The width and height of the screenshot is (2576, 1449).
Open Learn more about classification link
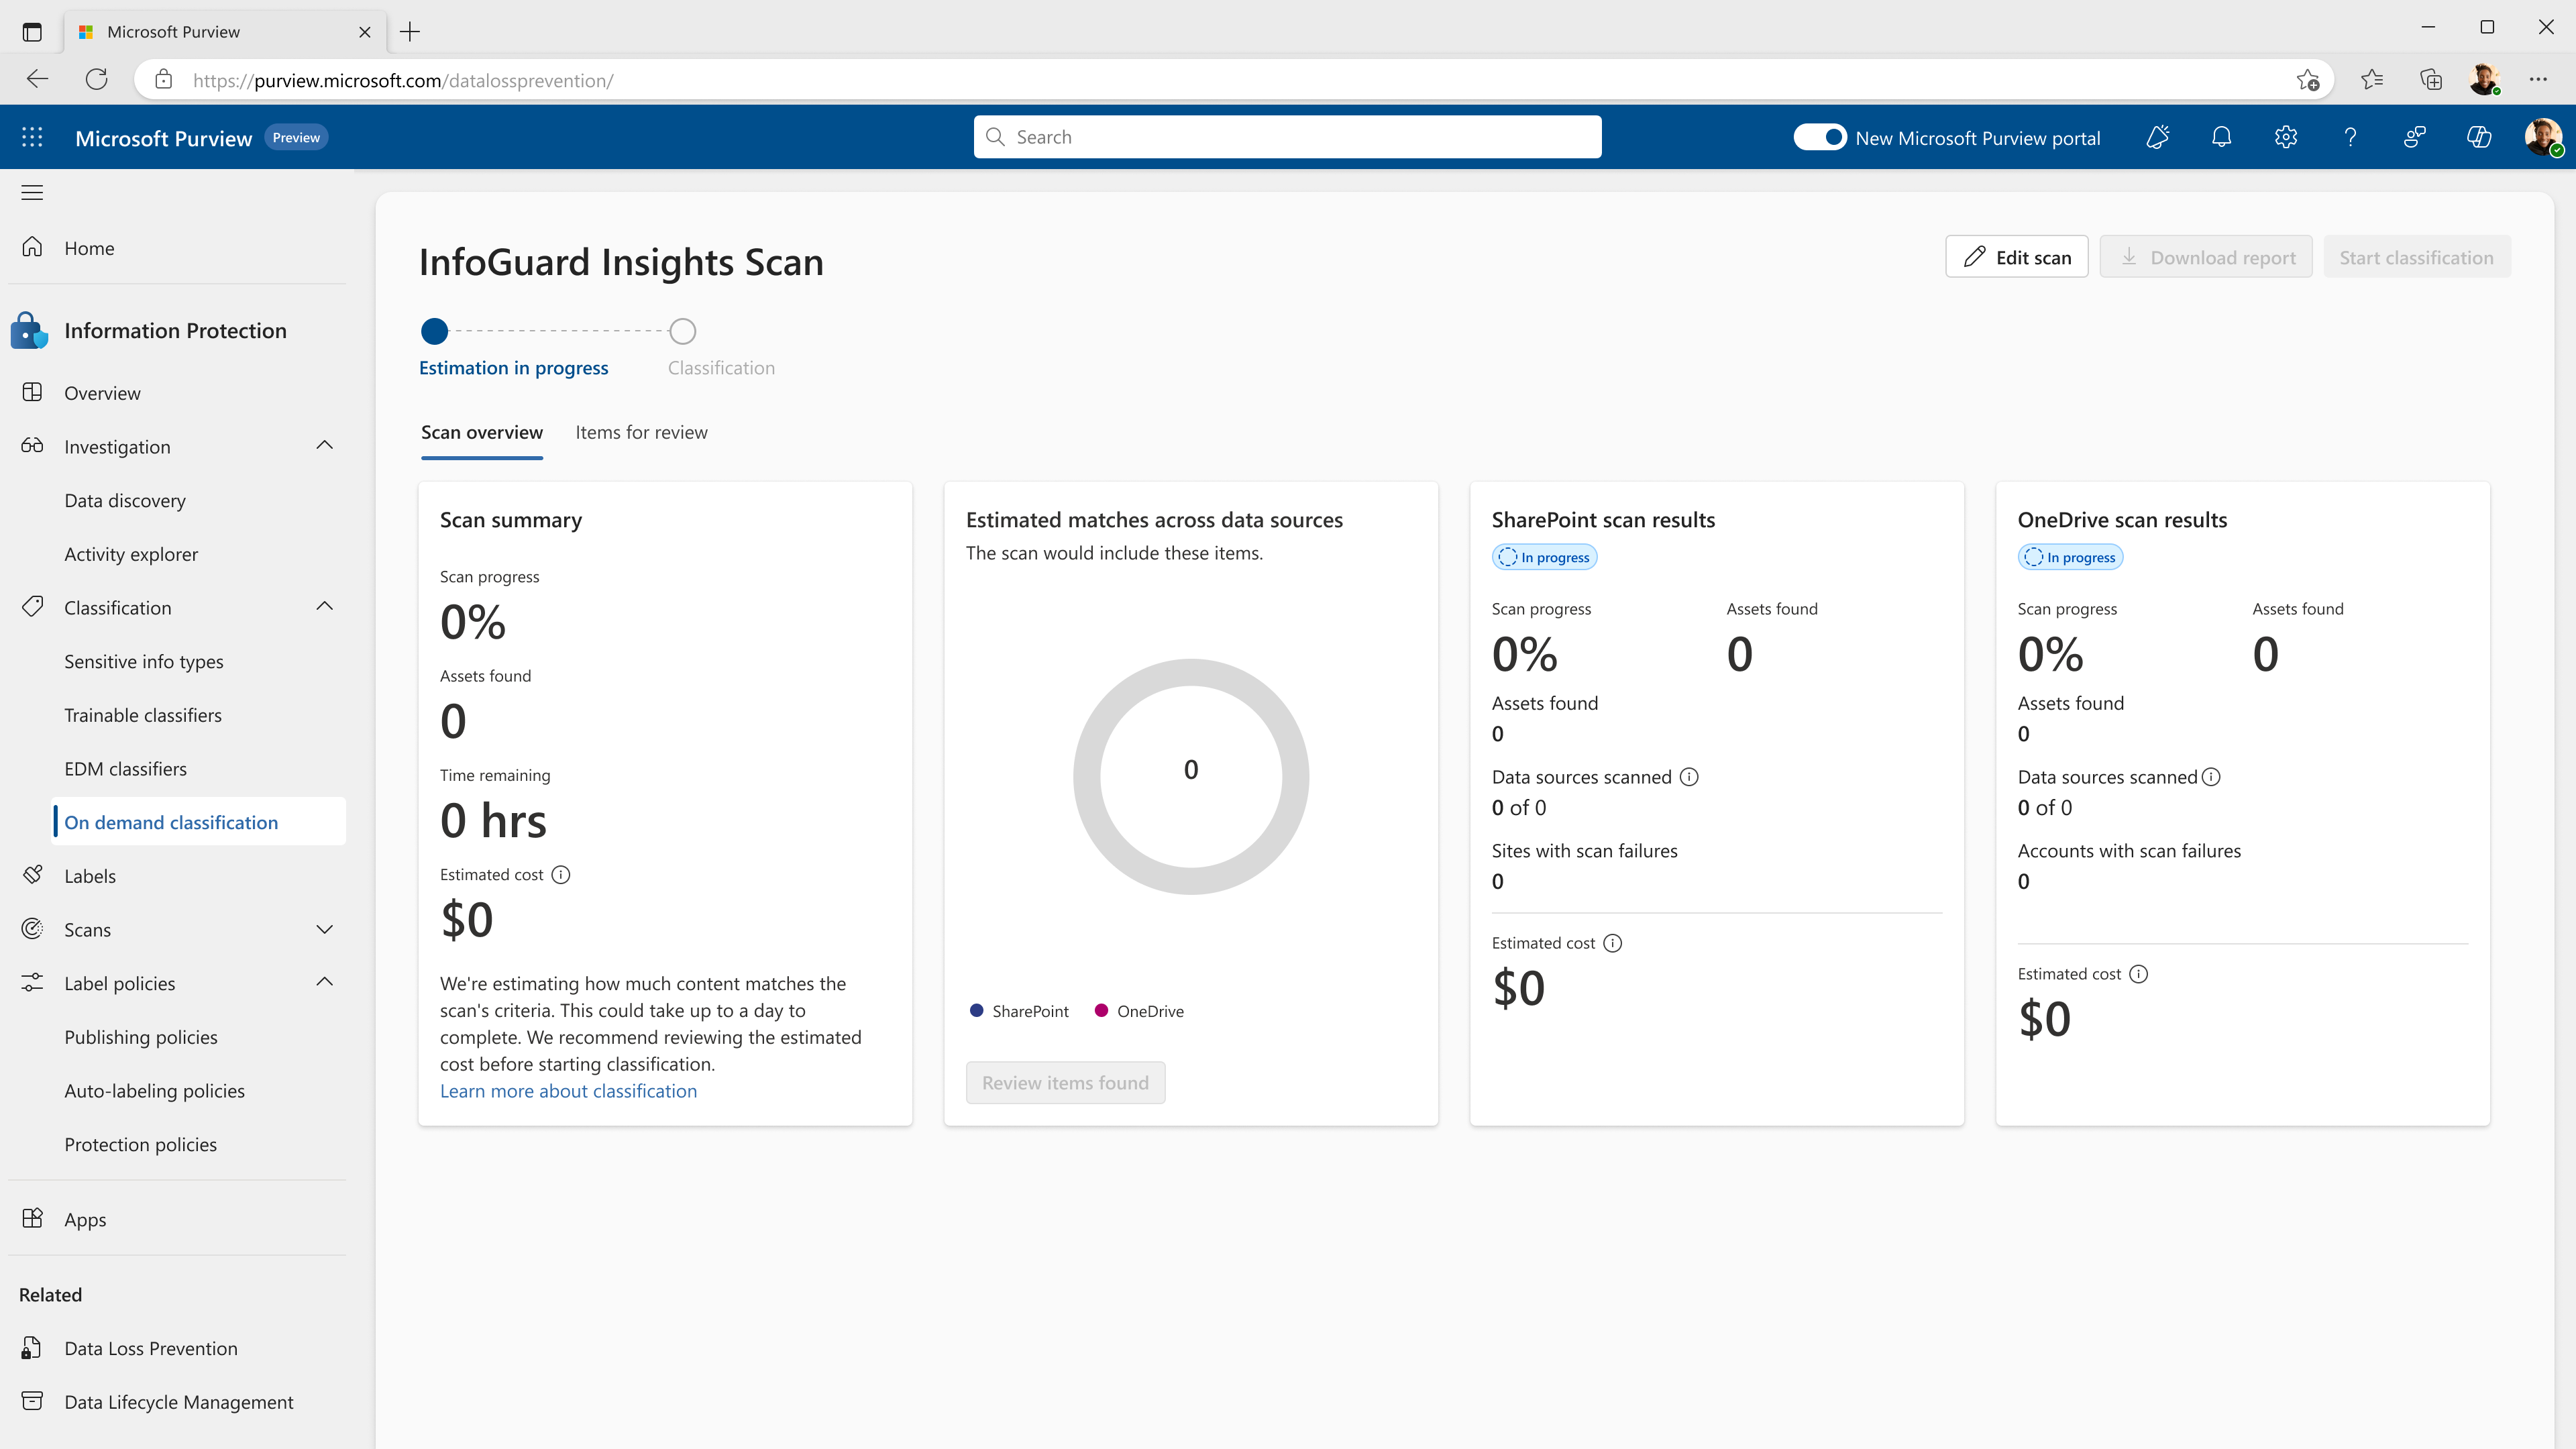[568, 1091]
